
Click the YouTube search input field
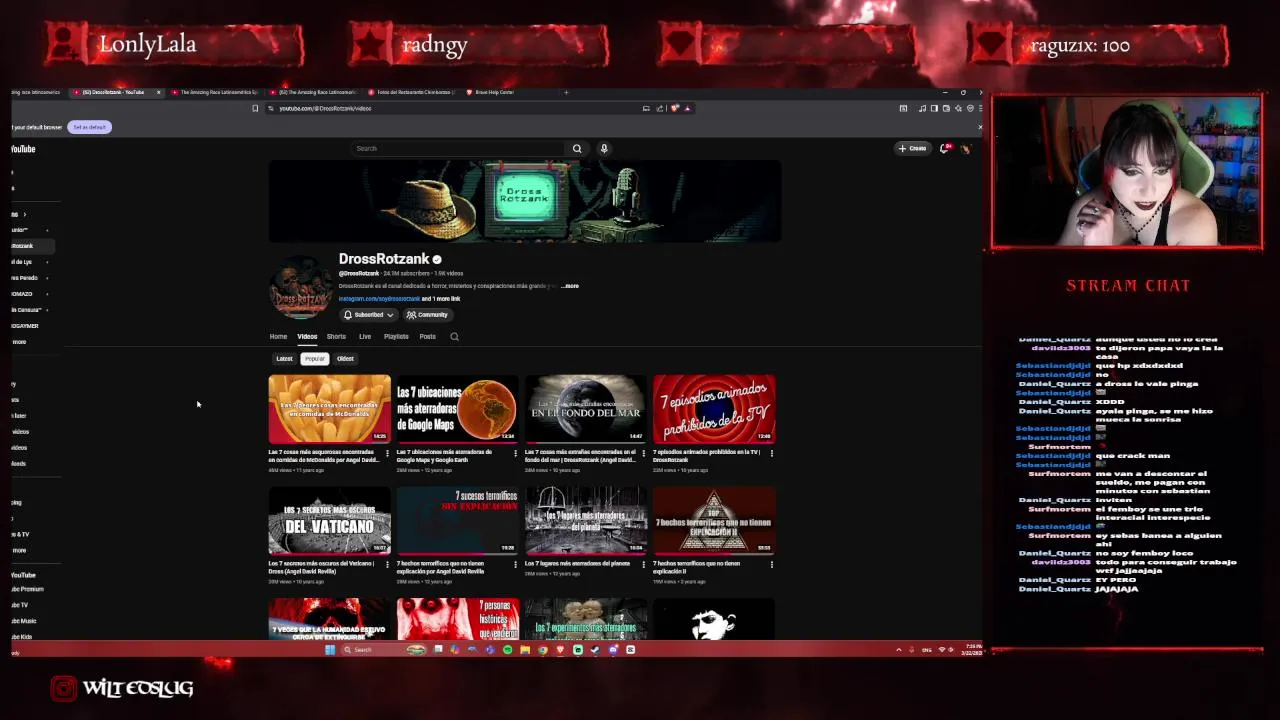(460, 148)
